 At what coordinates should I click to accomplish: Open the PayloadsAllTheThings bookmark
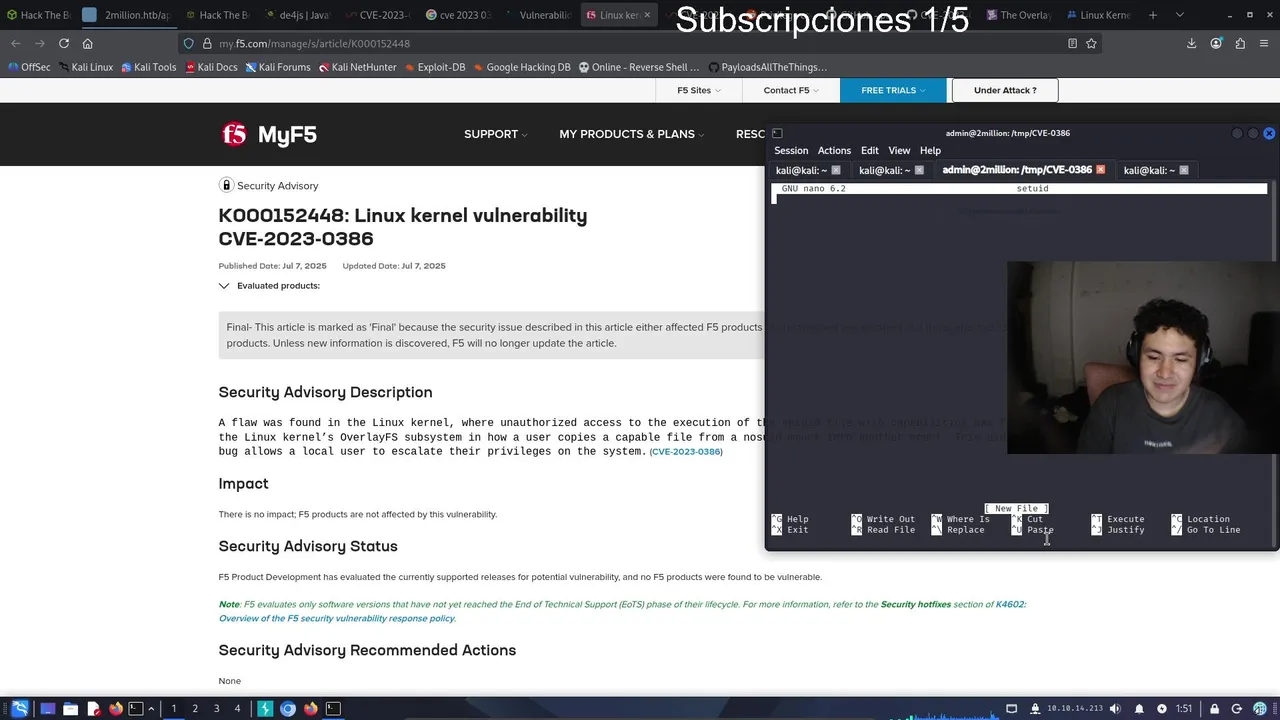click(767, 67)
